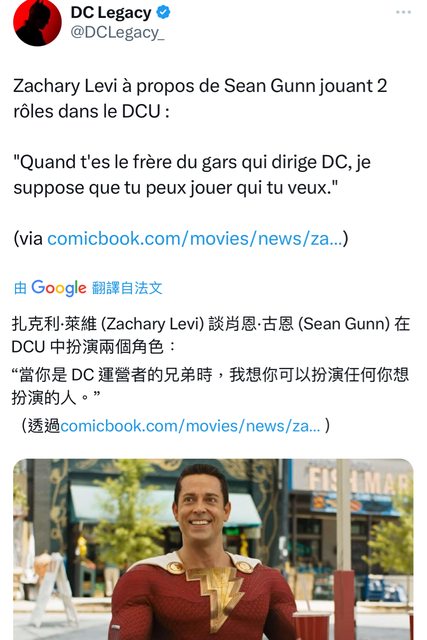The height and width of the screenshot is (640, 427).
Task: Click the Google logo in translation line
Action: tap(59, 288)
